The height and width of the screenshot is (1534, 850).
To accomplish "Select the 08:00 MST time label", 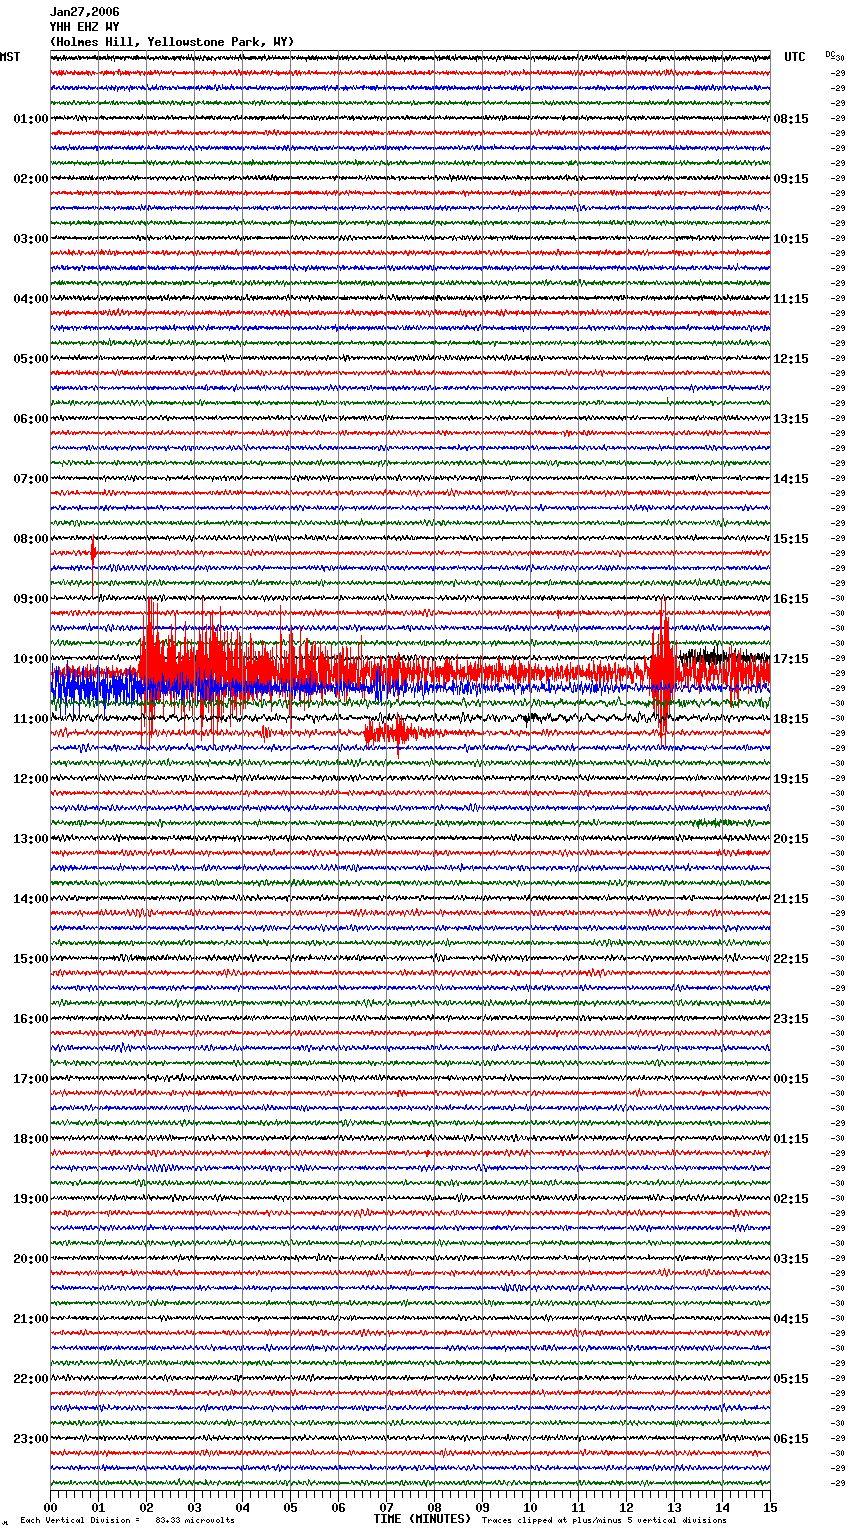I will 30,539.
